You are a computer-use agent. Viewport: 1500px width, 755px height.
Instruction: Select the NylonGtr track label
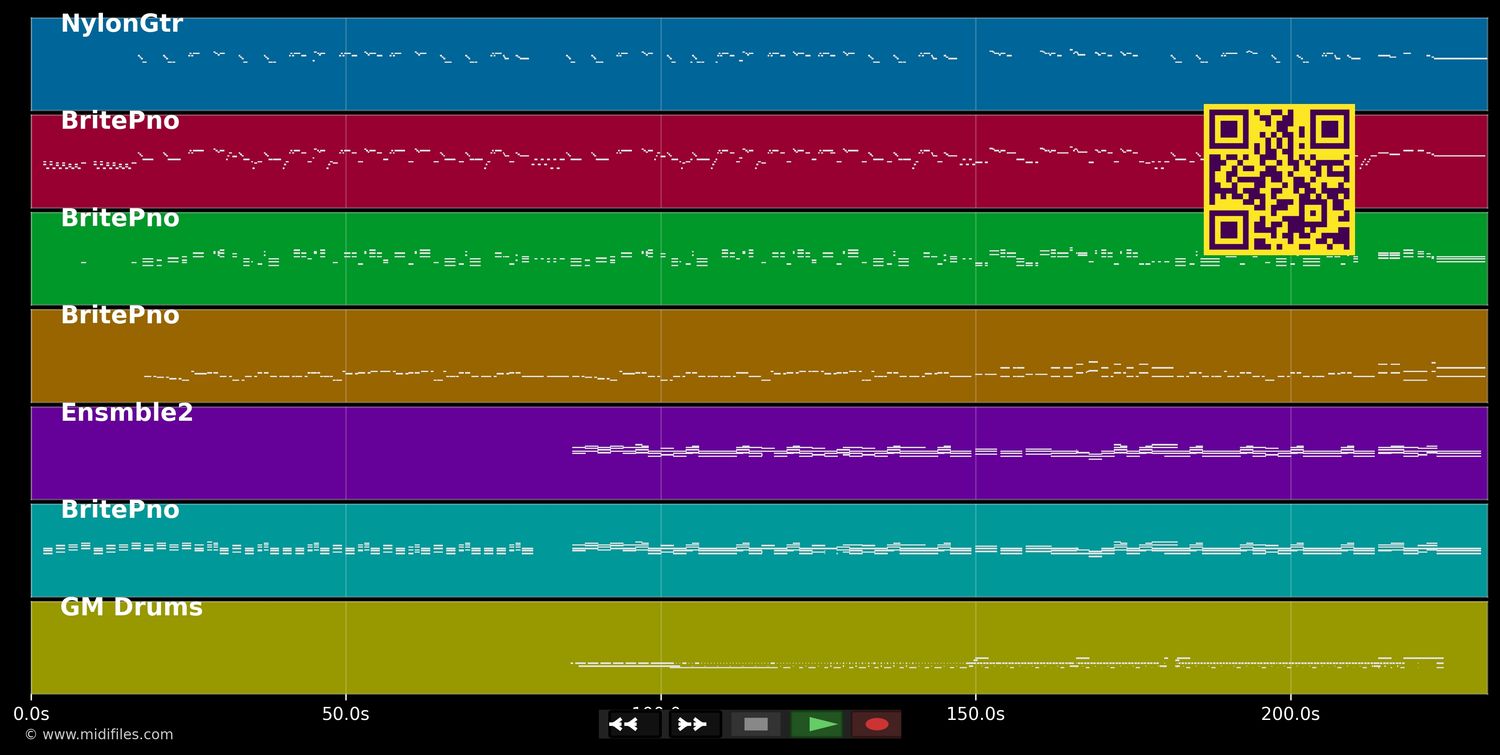point(121,25)
